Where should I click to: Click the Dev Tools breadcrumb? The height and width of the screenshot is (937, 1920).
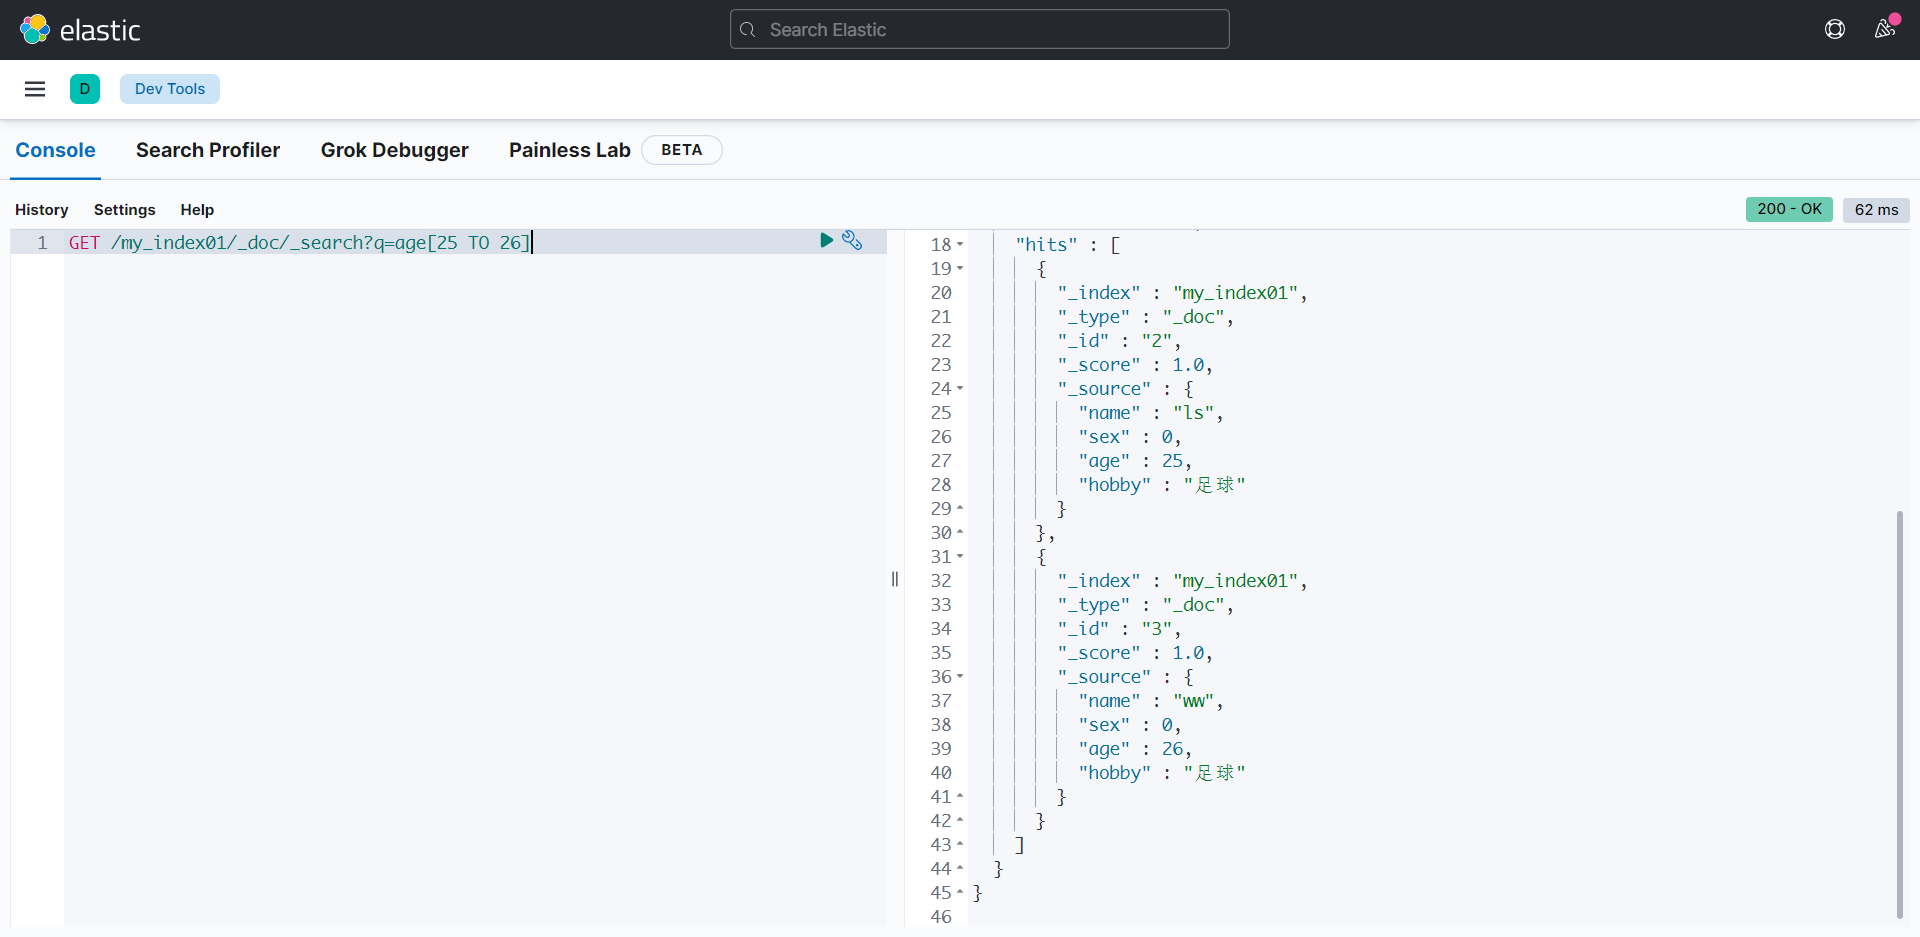[x=170, y=89]
